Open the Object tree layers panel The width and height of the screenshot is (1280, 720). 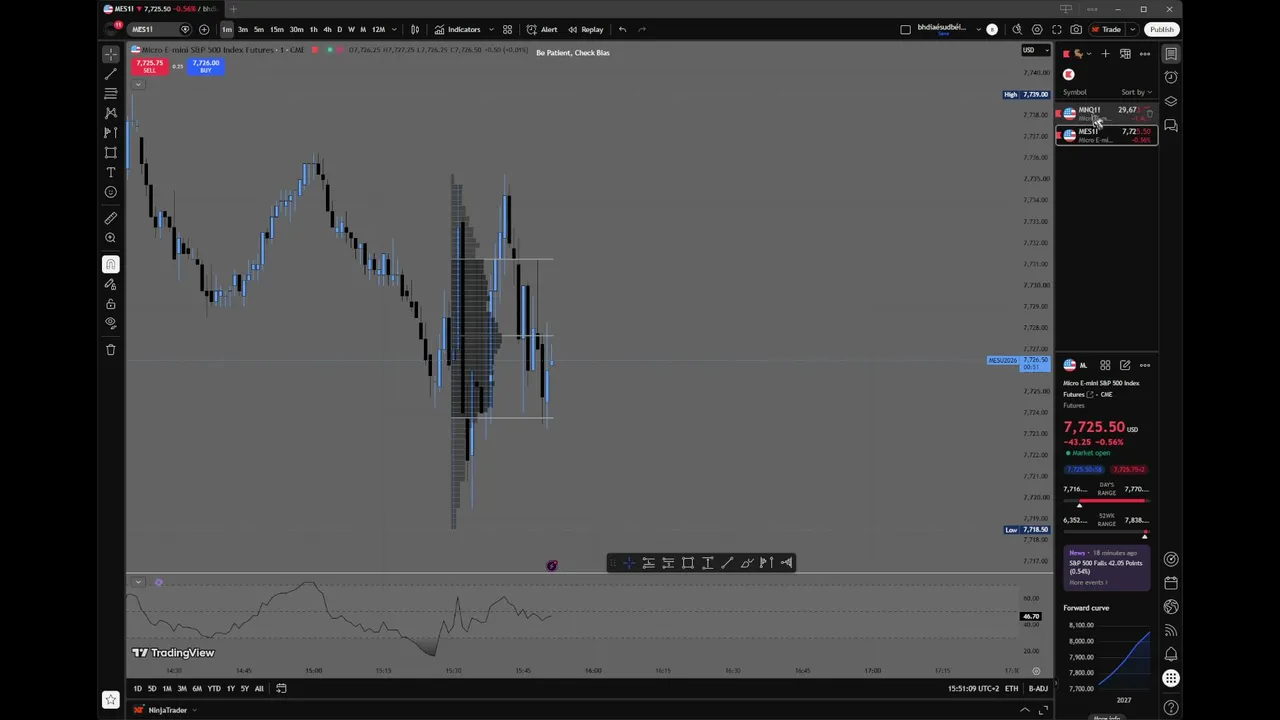click(x=1171, y=101)
